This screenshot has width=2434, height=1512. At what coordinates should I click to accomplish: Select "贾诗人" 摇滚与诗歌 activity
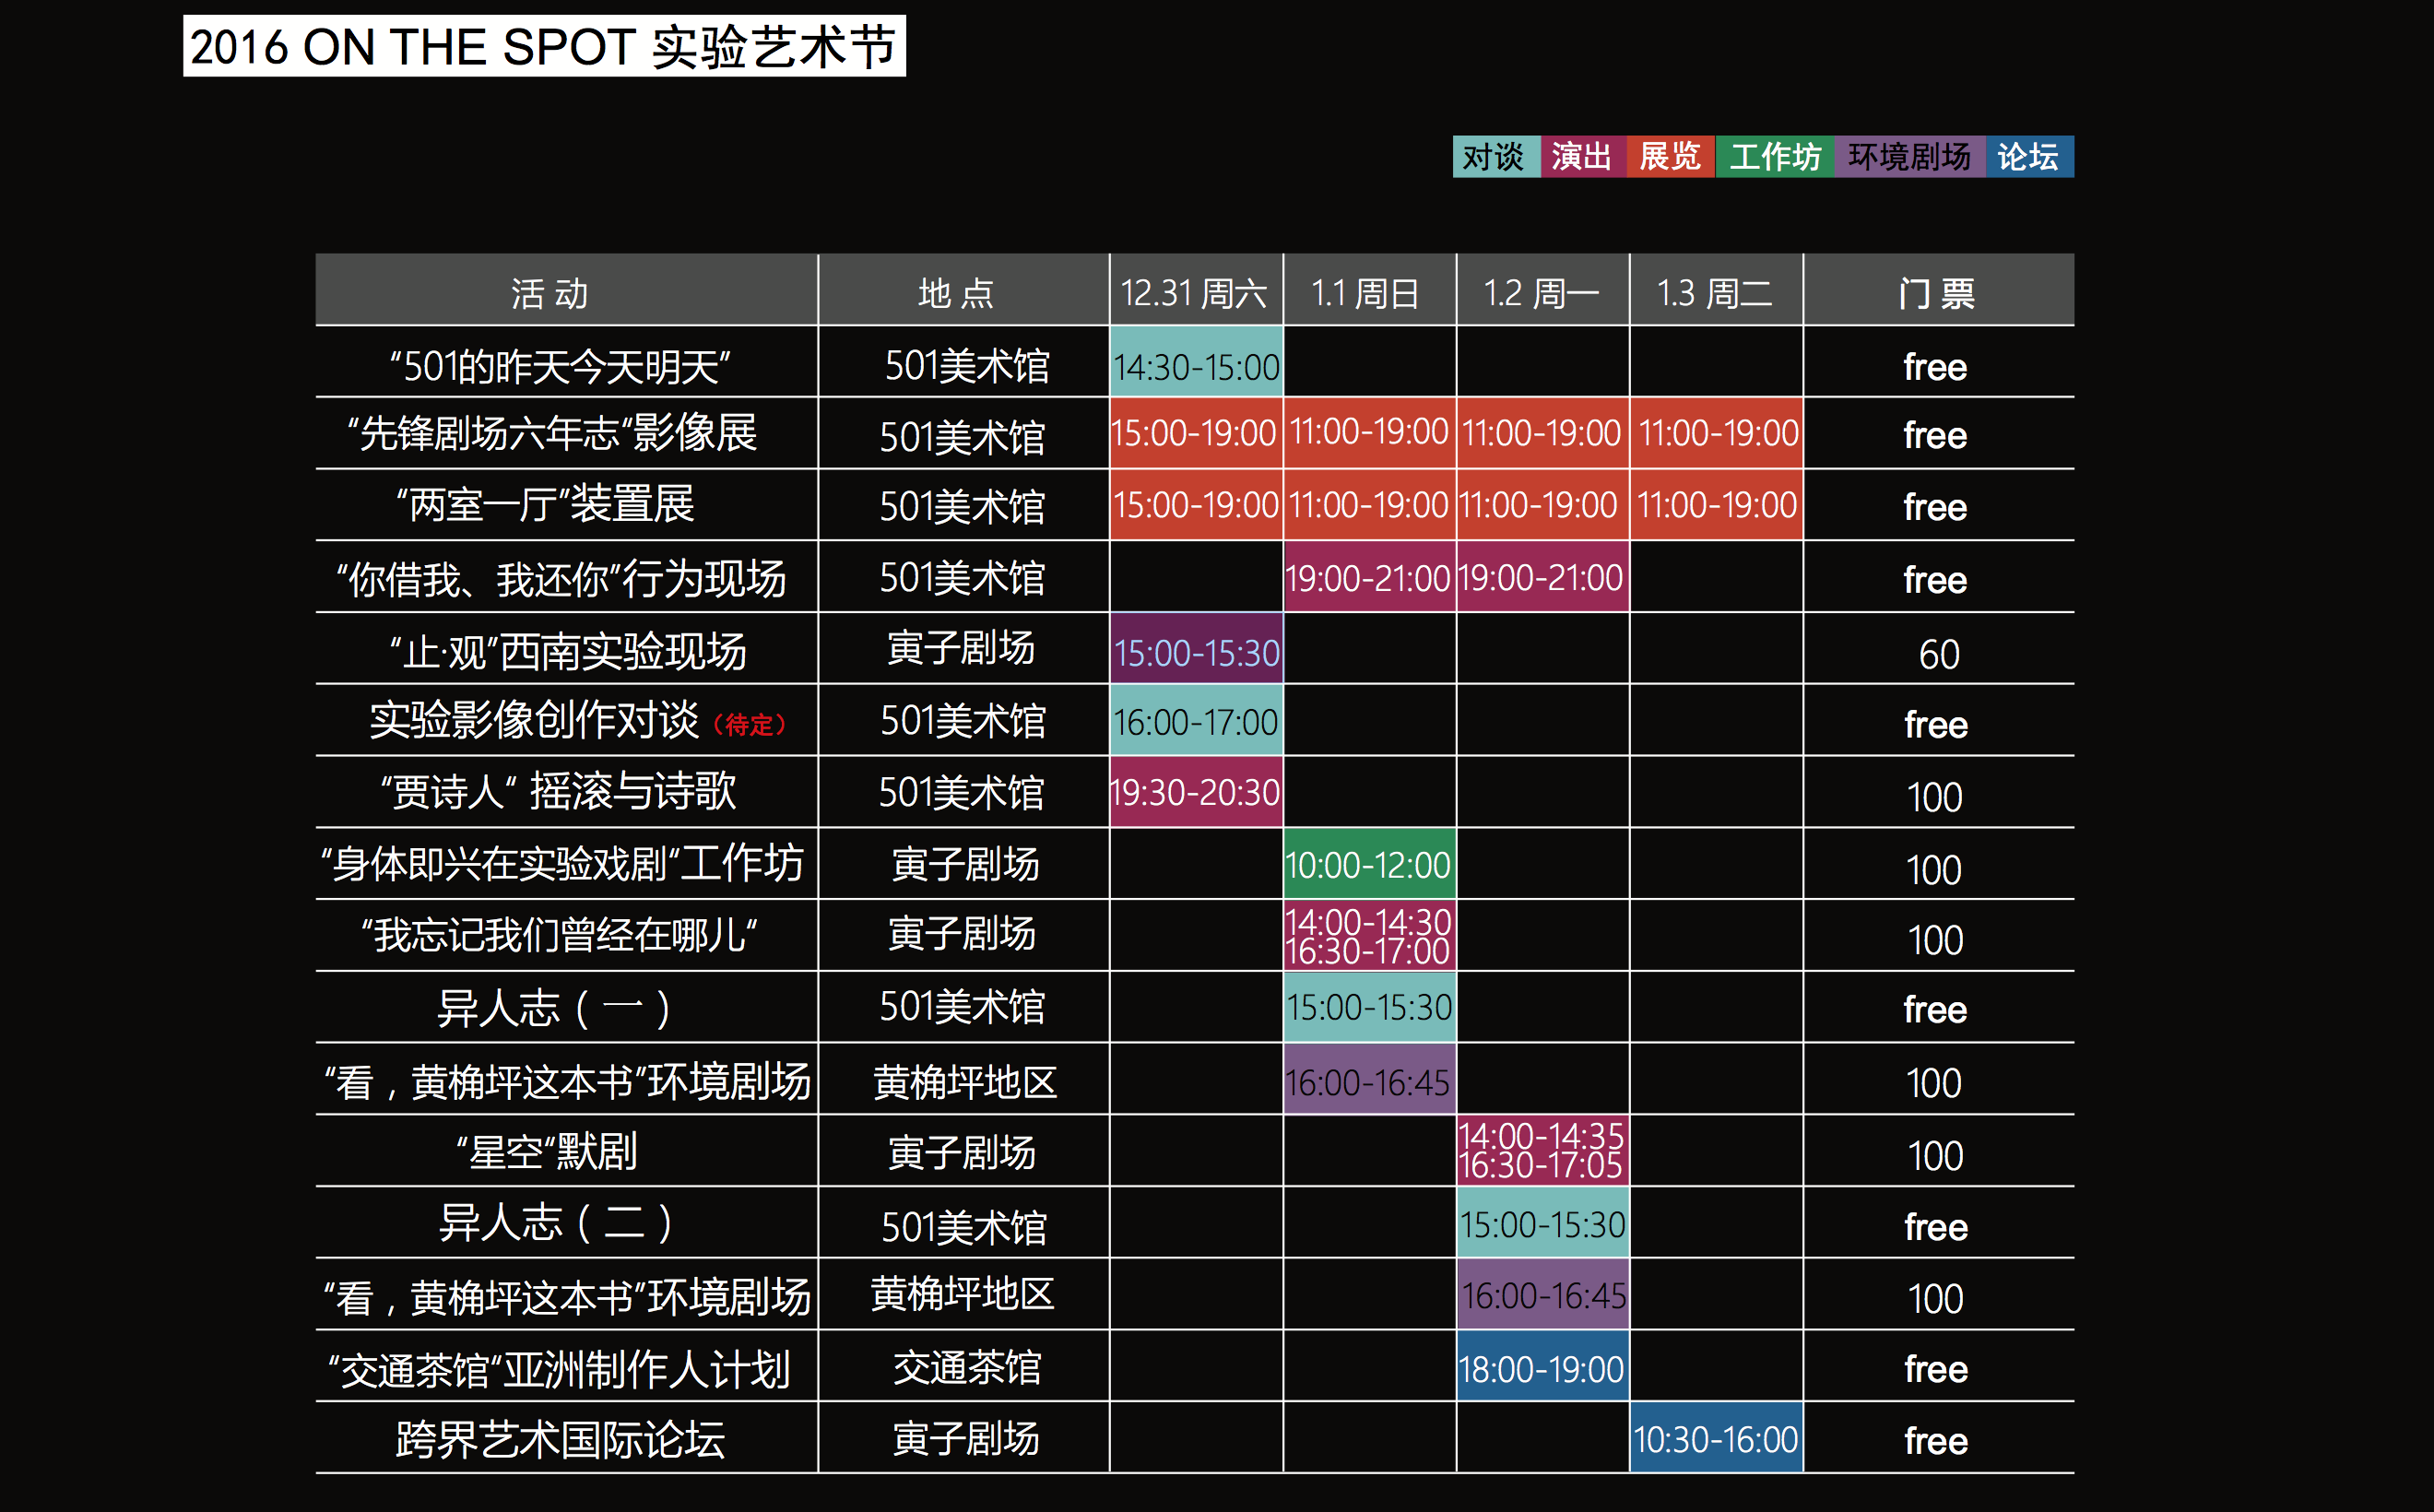point(558,791)
